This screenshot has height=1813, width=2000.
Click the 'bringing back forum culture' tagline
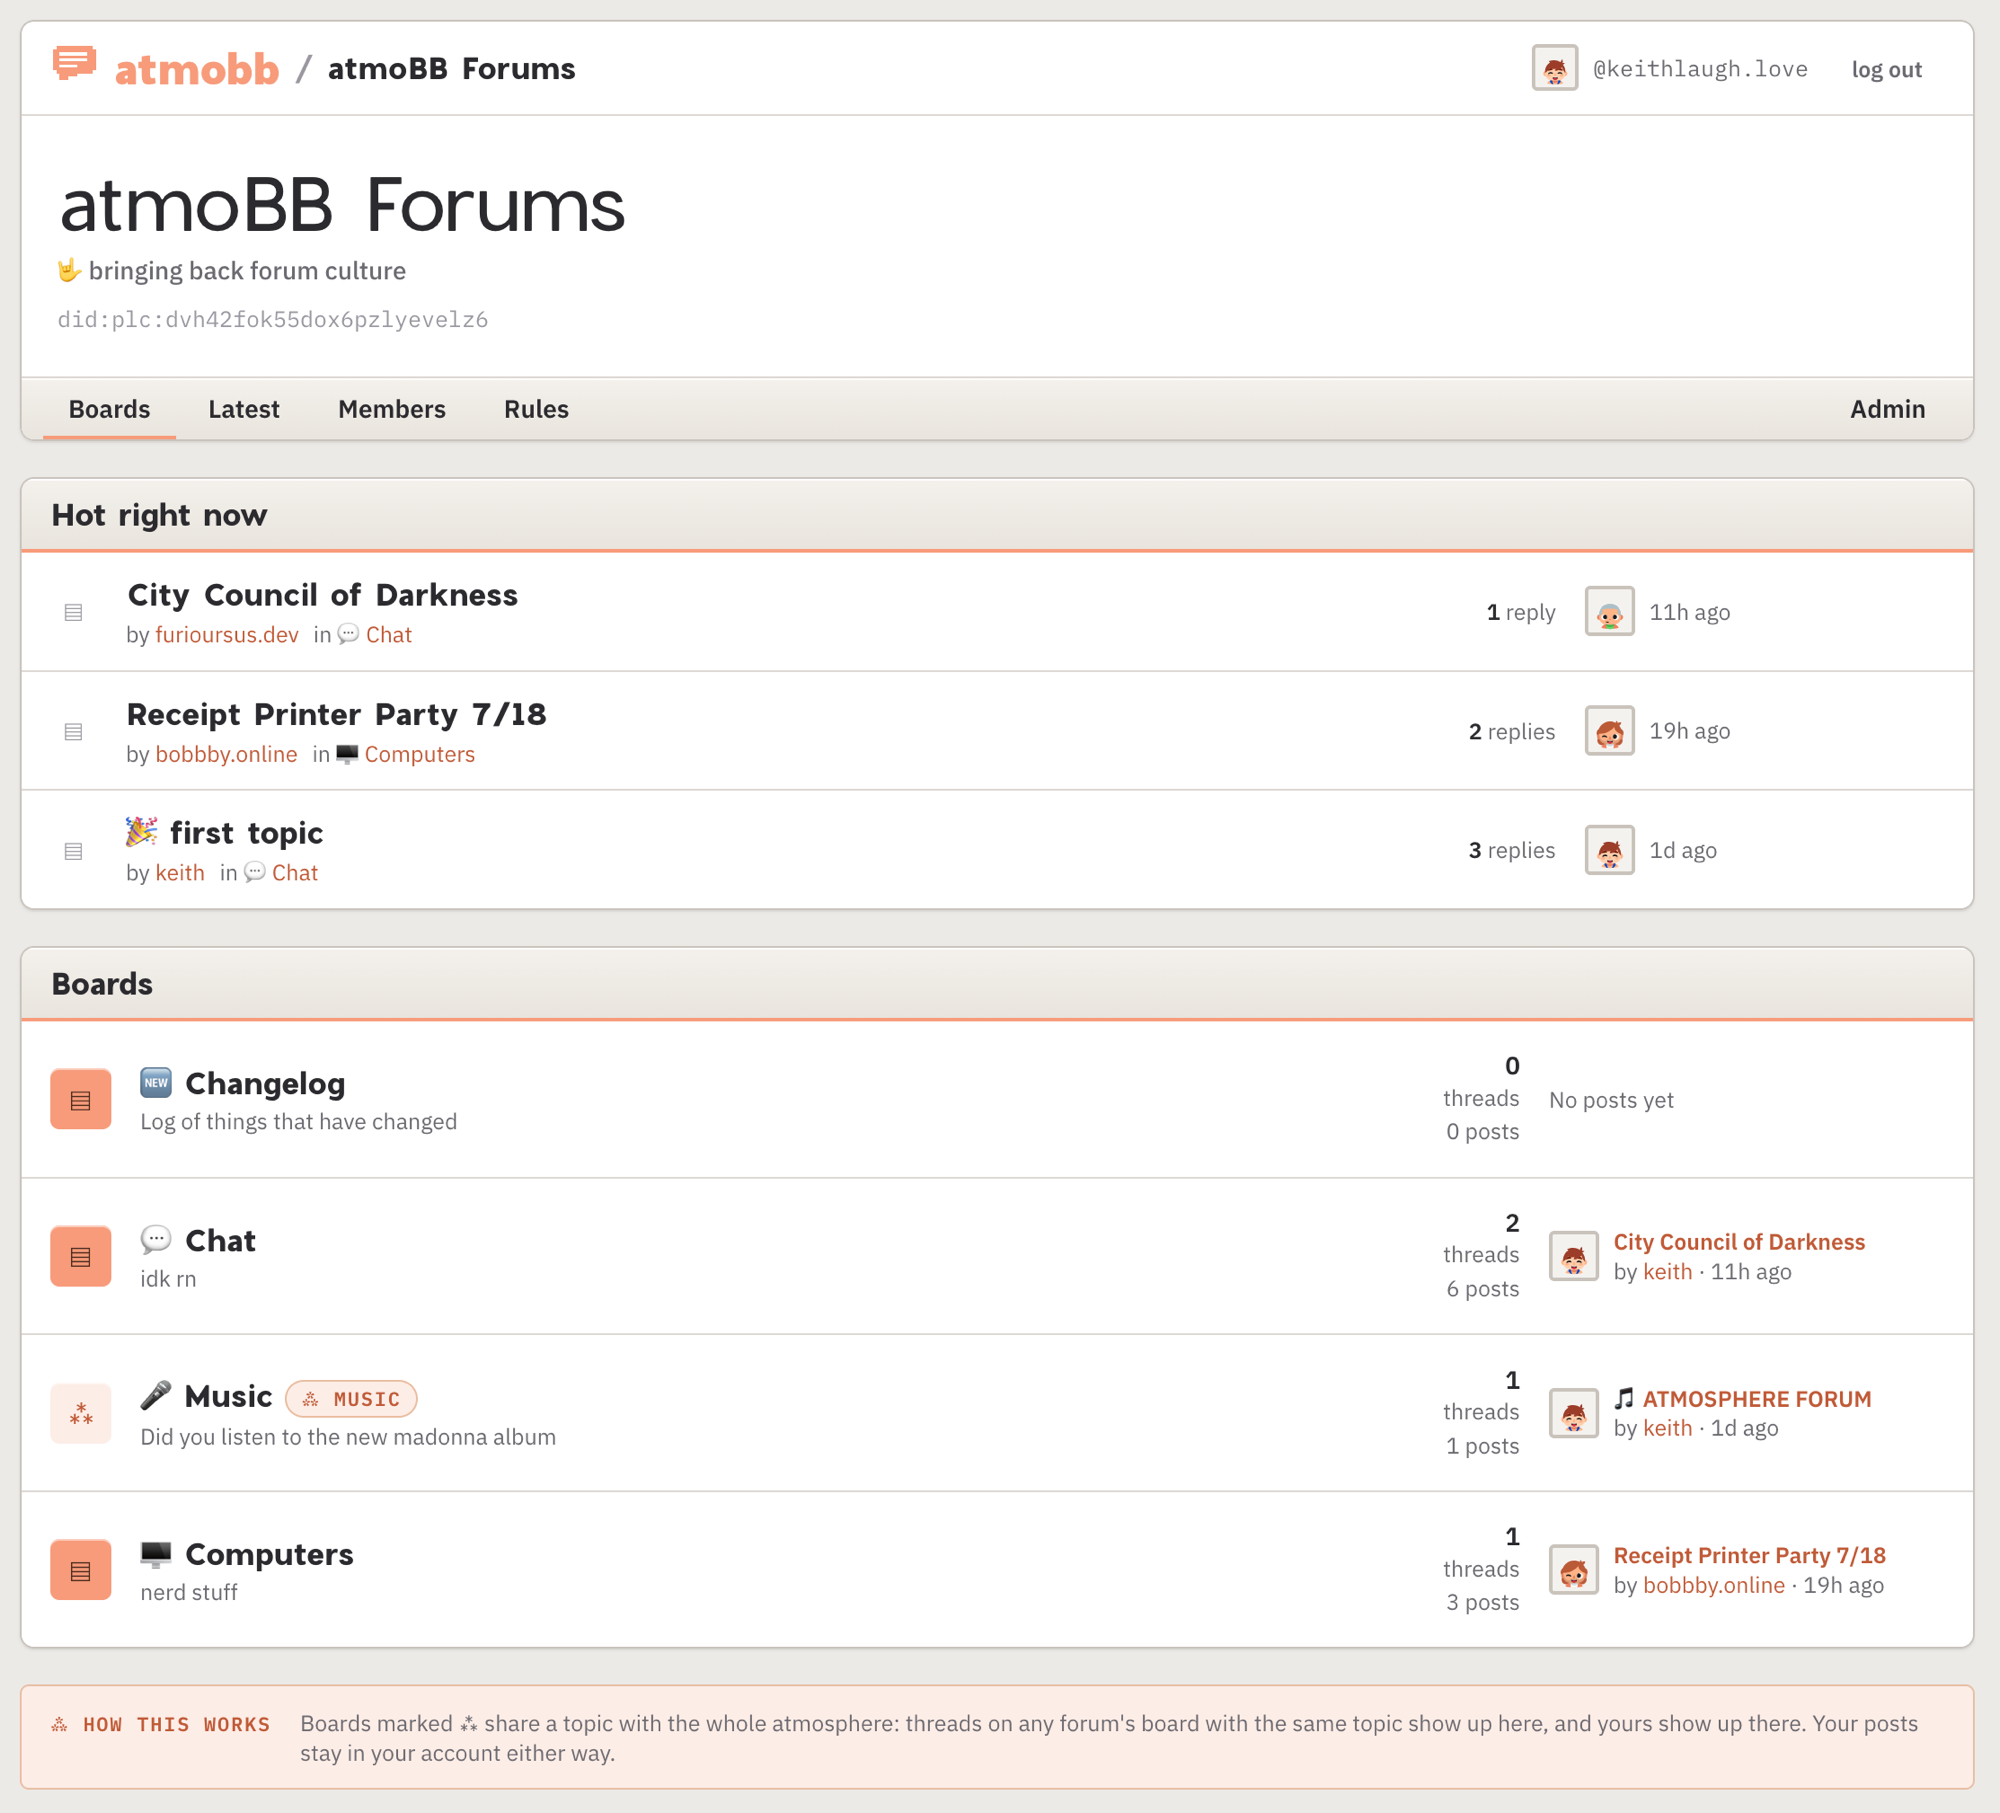(x=247, y=271)
